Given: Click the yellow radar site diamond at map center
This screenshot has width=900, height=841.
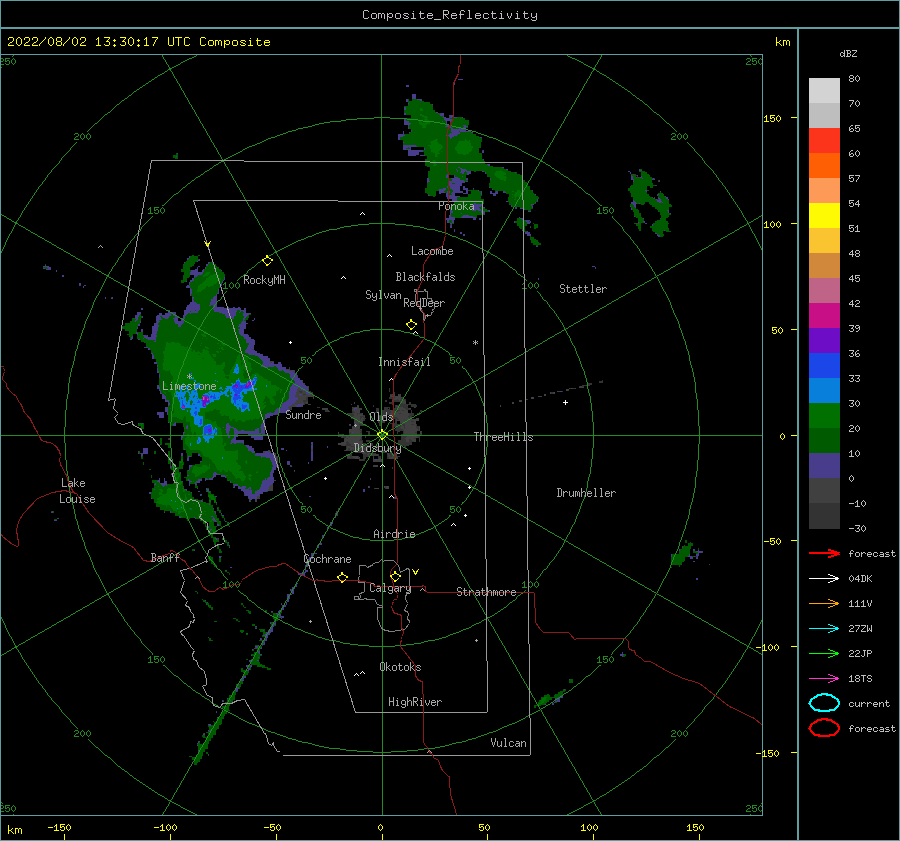Looking at the screenshot, I should pyautogui.click(x=382, y=435).
